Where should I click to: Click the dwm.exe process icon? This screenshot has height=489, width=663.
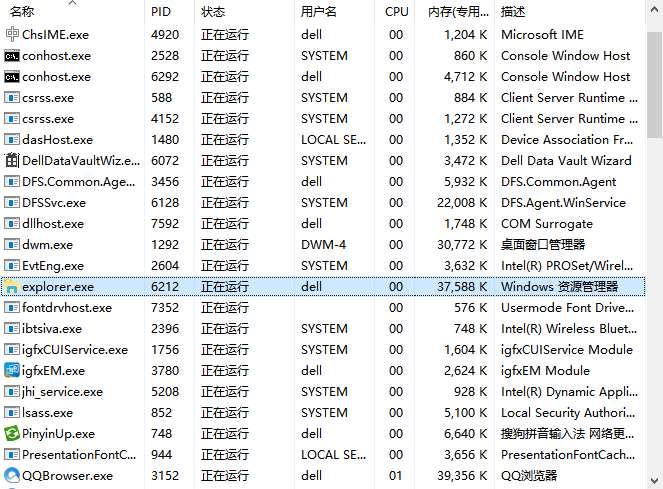12,244
